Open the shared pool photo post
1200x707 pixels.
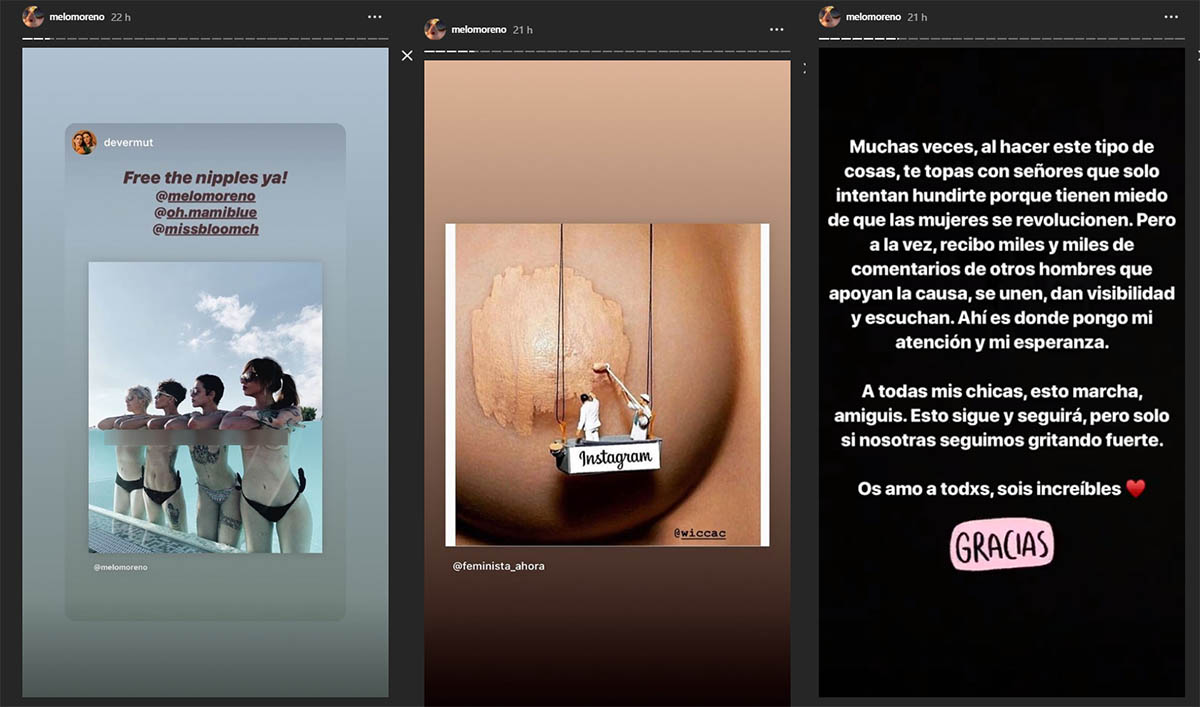[205, 407]
